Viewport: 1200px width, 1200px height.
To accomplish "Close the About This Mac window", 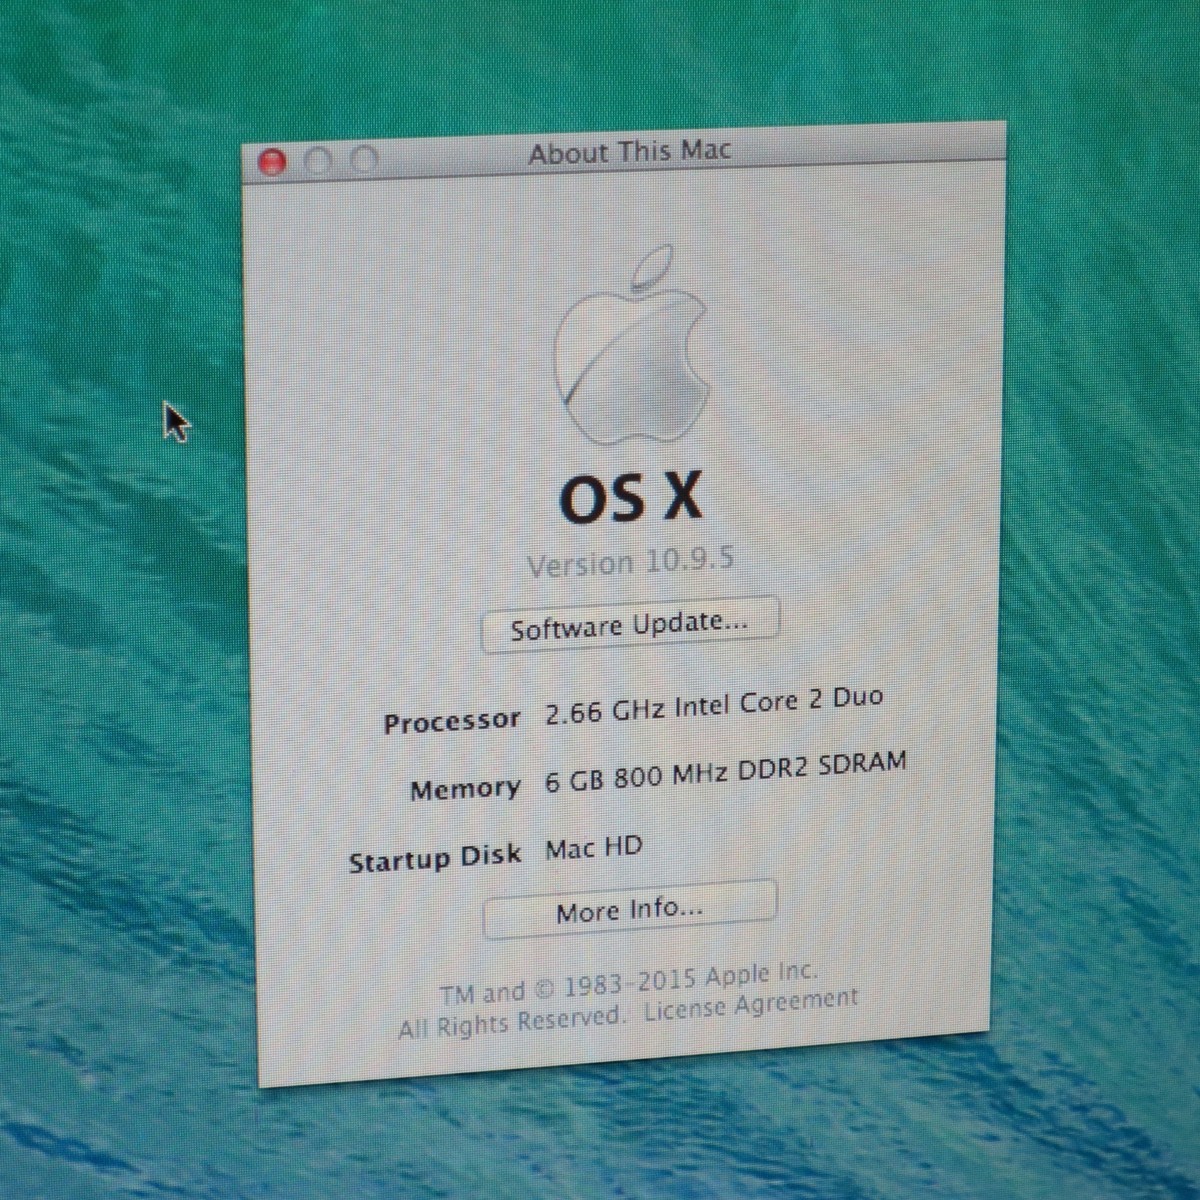I will [x=272, y=162].
